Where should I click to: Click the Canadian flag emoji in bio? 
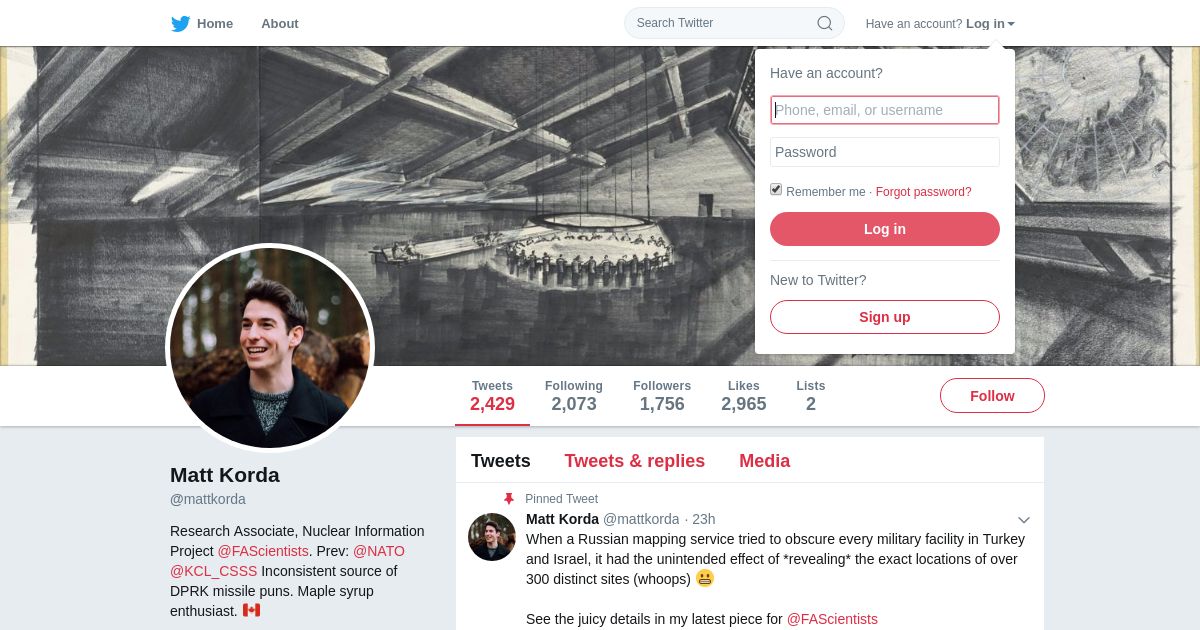pos(251,610)
